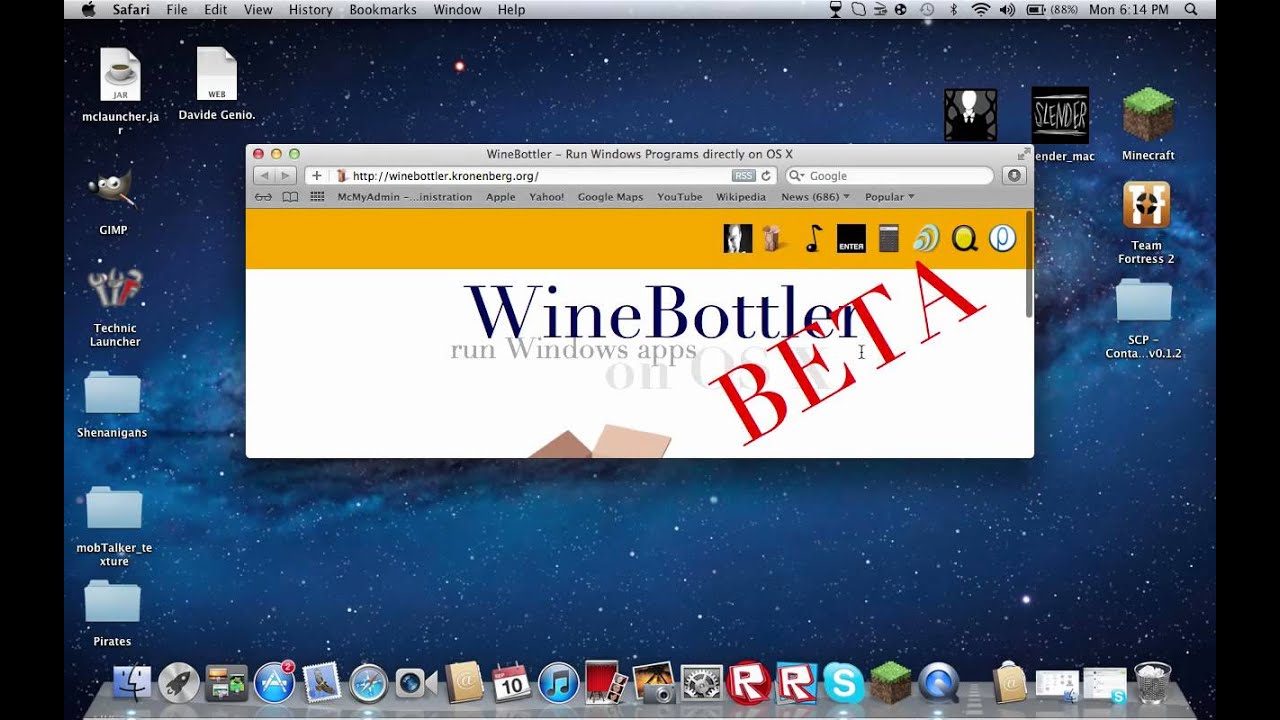The width and height of the screenshot is (1280, 720).
Task: Open the App Store in the Dock
Action: pyautogui.click(x=274, y=682)
